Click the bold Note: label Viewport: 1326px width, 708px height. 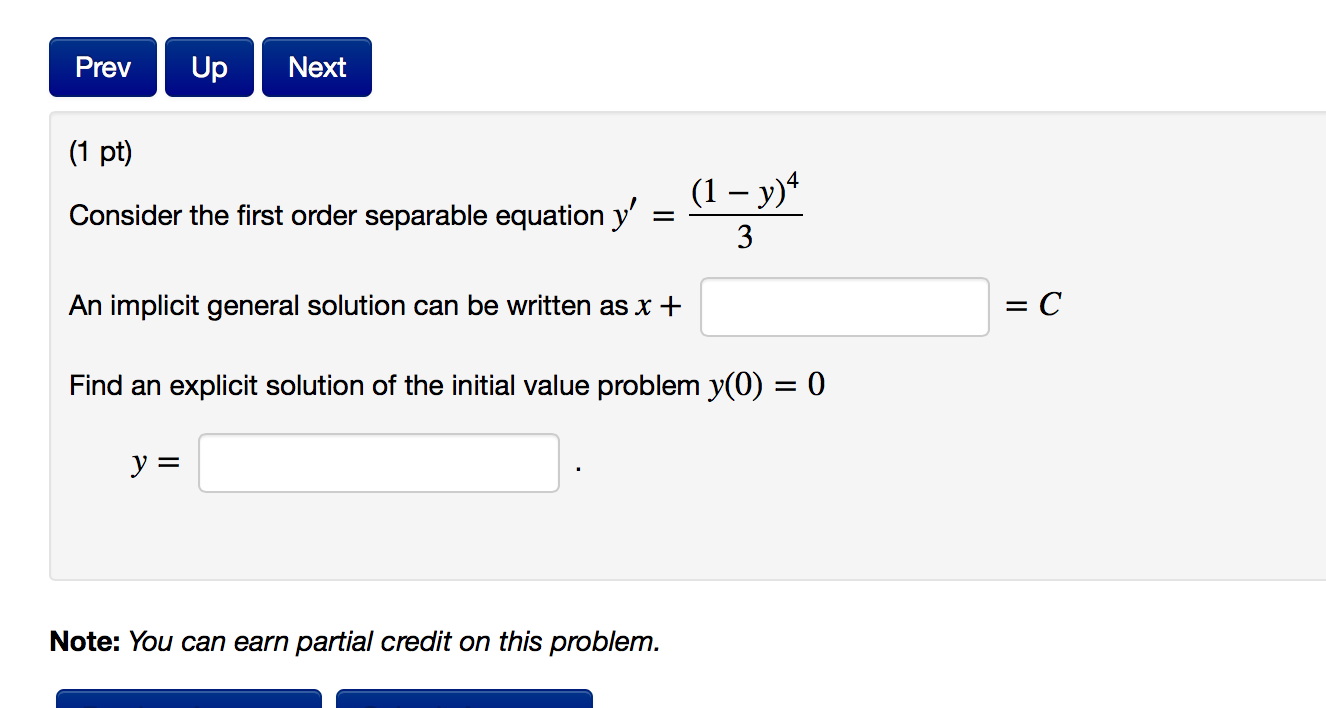(86, 641)
